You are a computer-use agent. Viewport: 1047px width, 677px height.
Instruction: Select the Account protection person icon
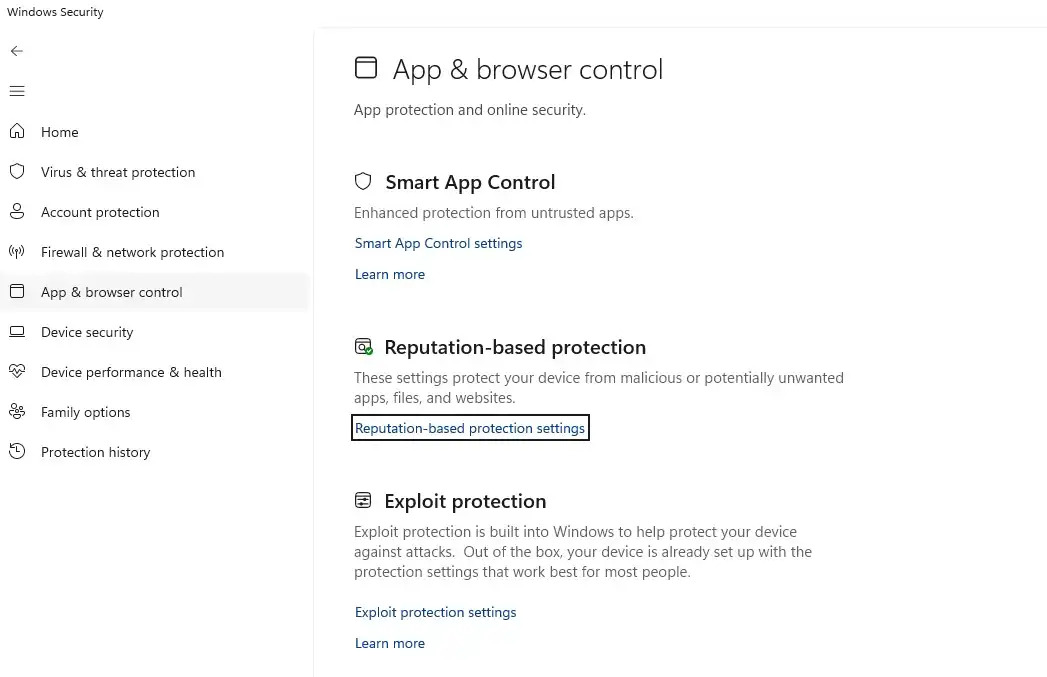click(x=16, y=211)
